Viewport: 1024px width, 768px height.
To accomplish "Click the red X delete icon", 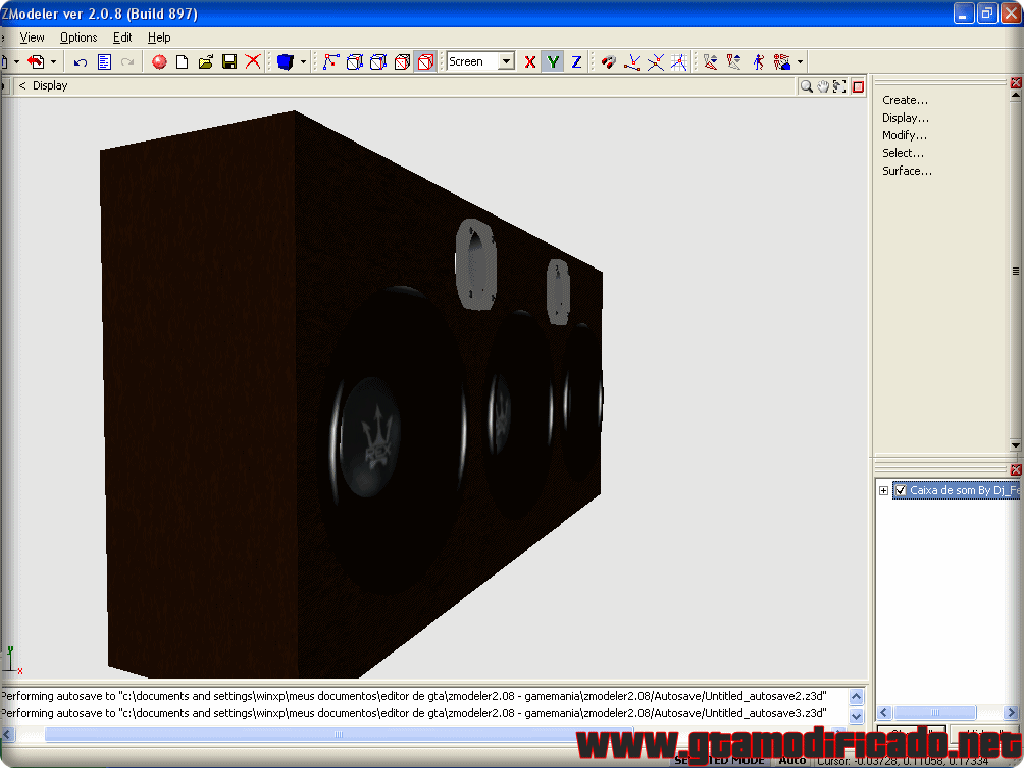I will [x=253, y=62].
